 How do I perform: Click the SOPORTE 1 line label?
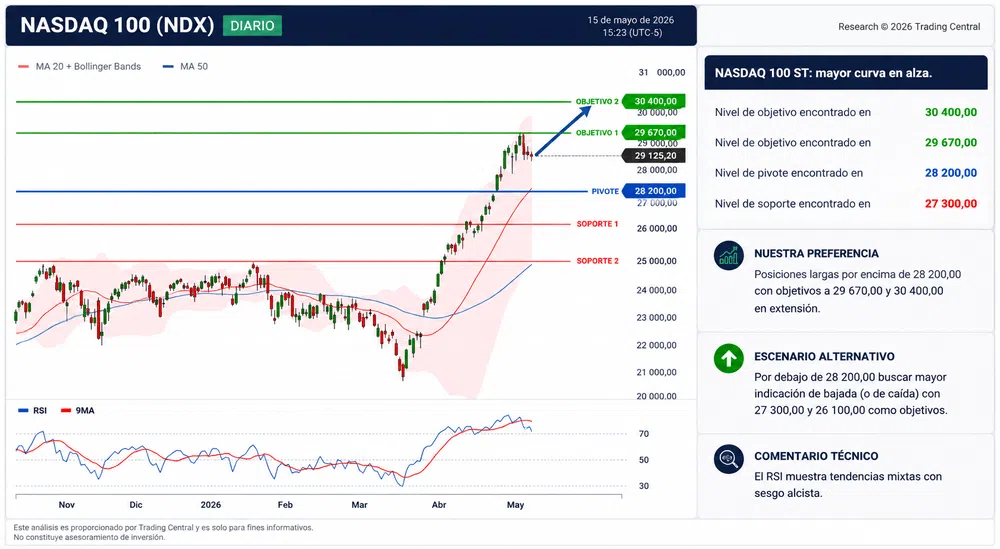pyautogui.click(x=598, y=224)
